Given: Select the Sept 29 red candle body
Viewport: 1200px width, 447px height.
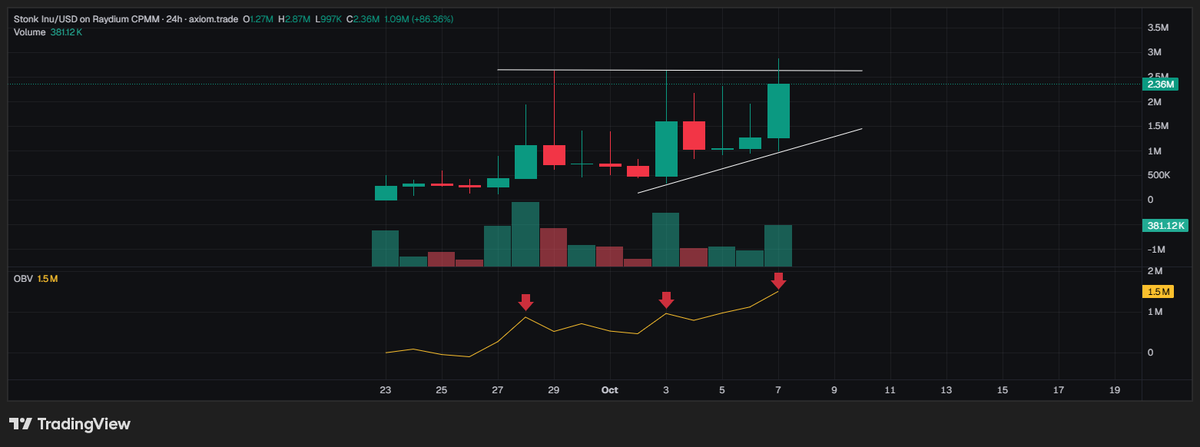Looking at the screenshot, I should click(554, 155).
